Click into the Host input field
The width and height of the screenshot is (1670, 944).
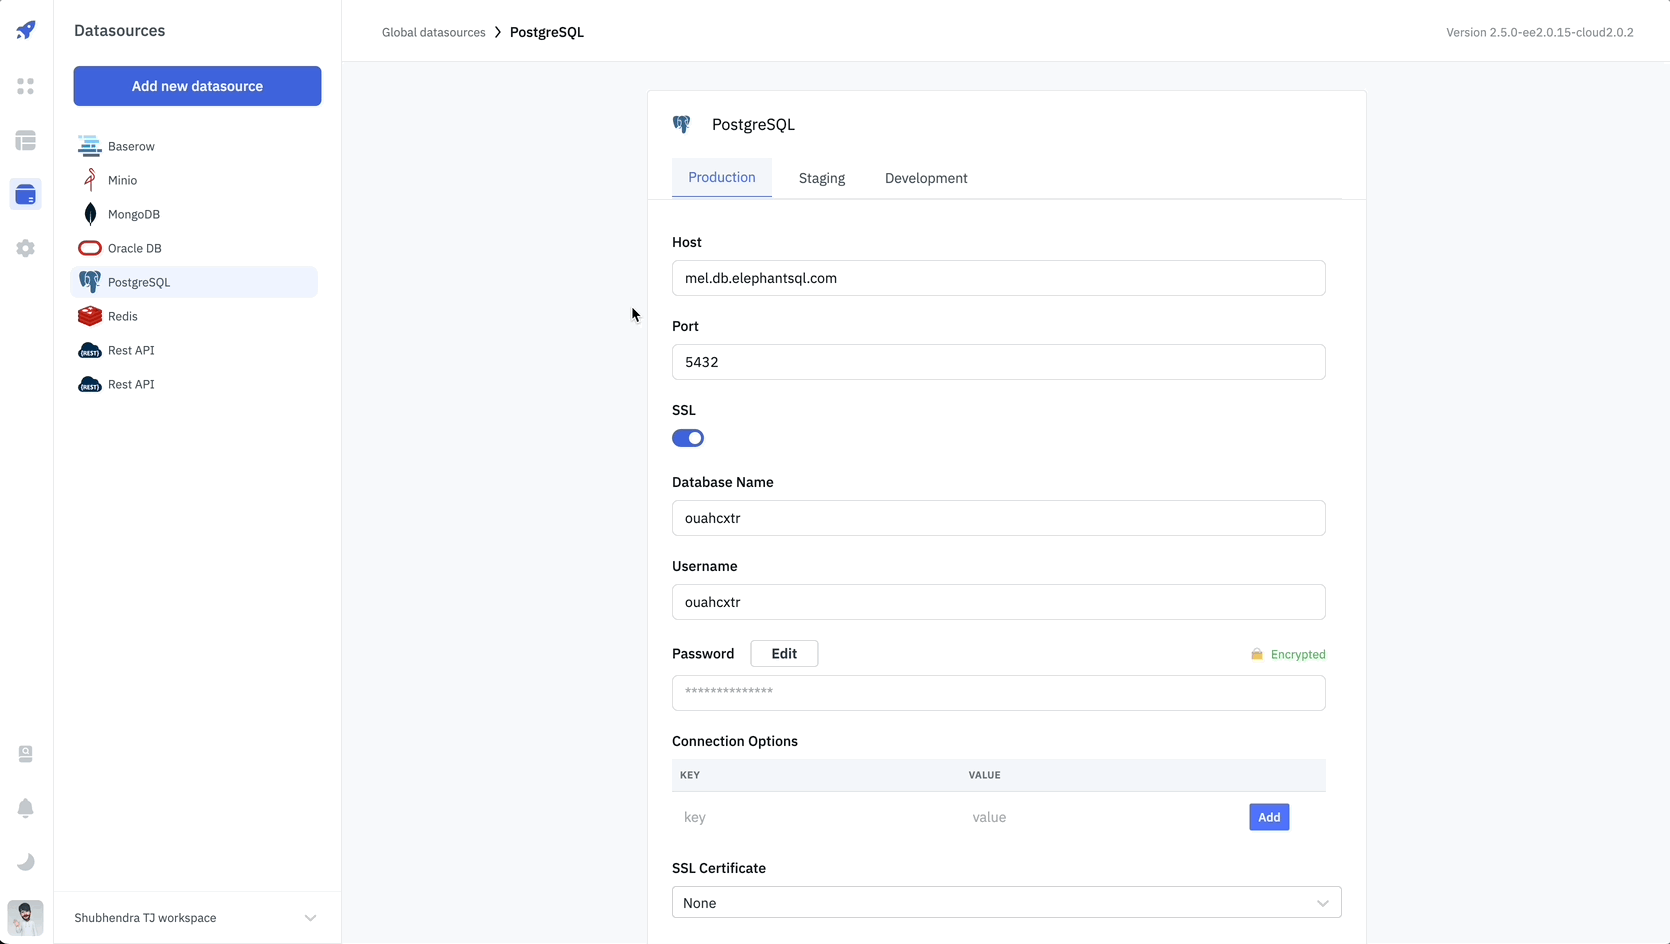point(998,278)
